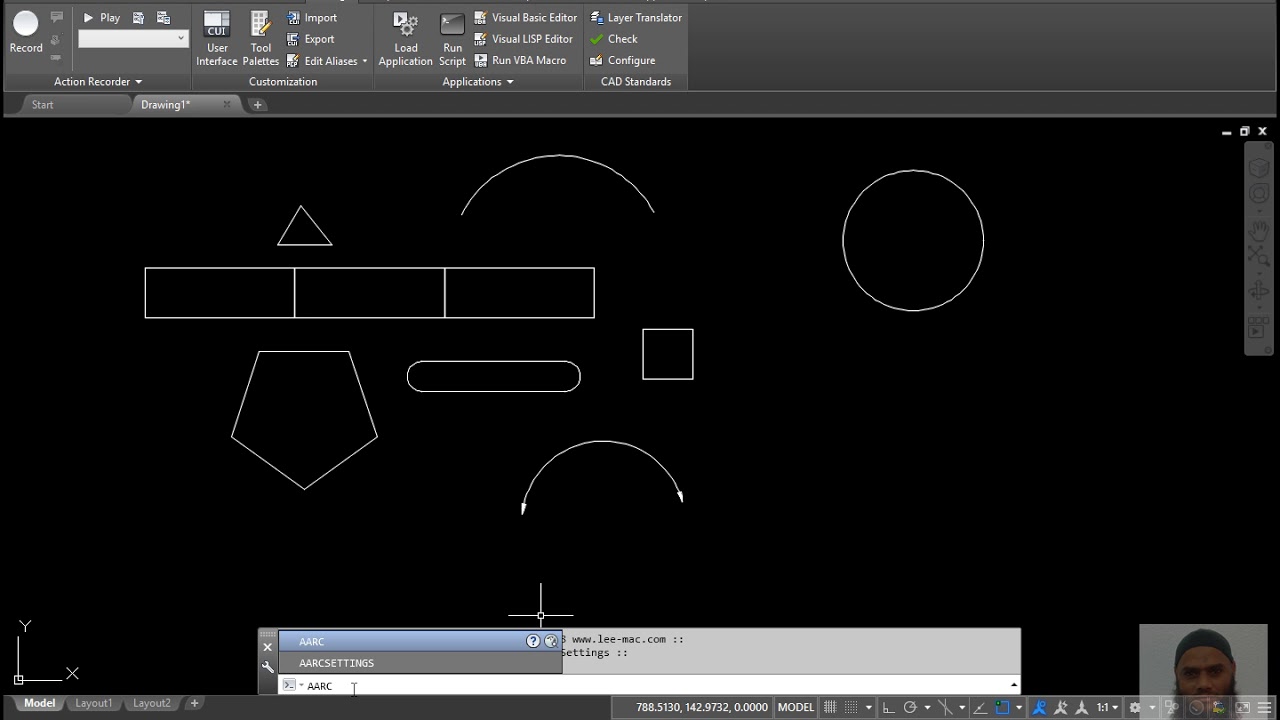Open the Edit Aliases dropdown arrow
Image resolution: width=1280 pixels, height=720 pixels.
click(x=364, y=61)
